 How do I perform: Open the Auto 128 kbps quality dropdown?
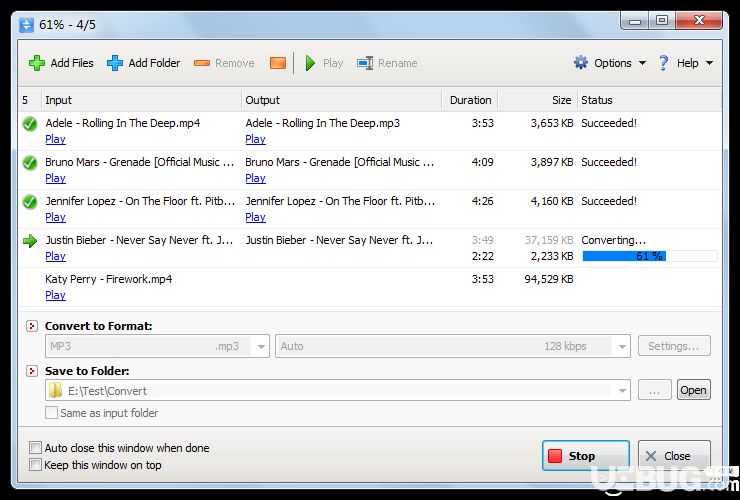coord(622,347)
